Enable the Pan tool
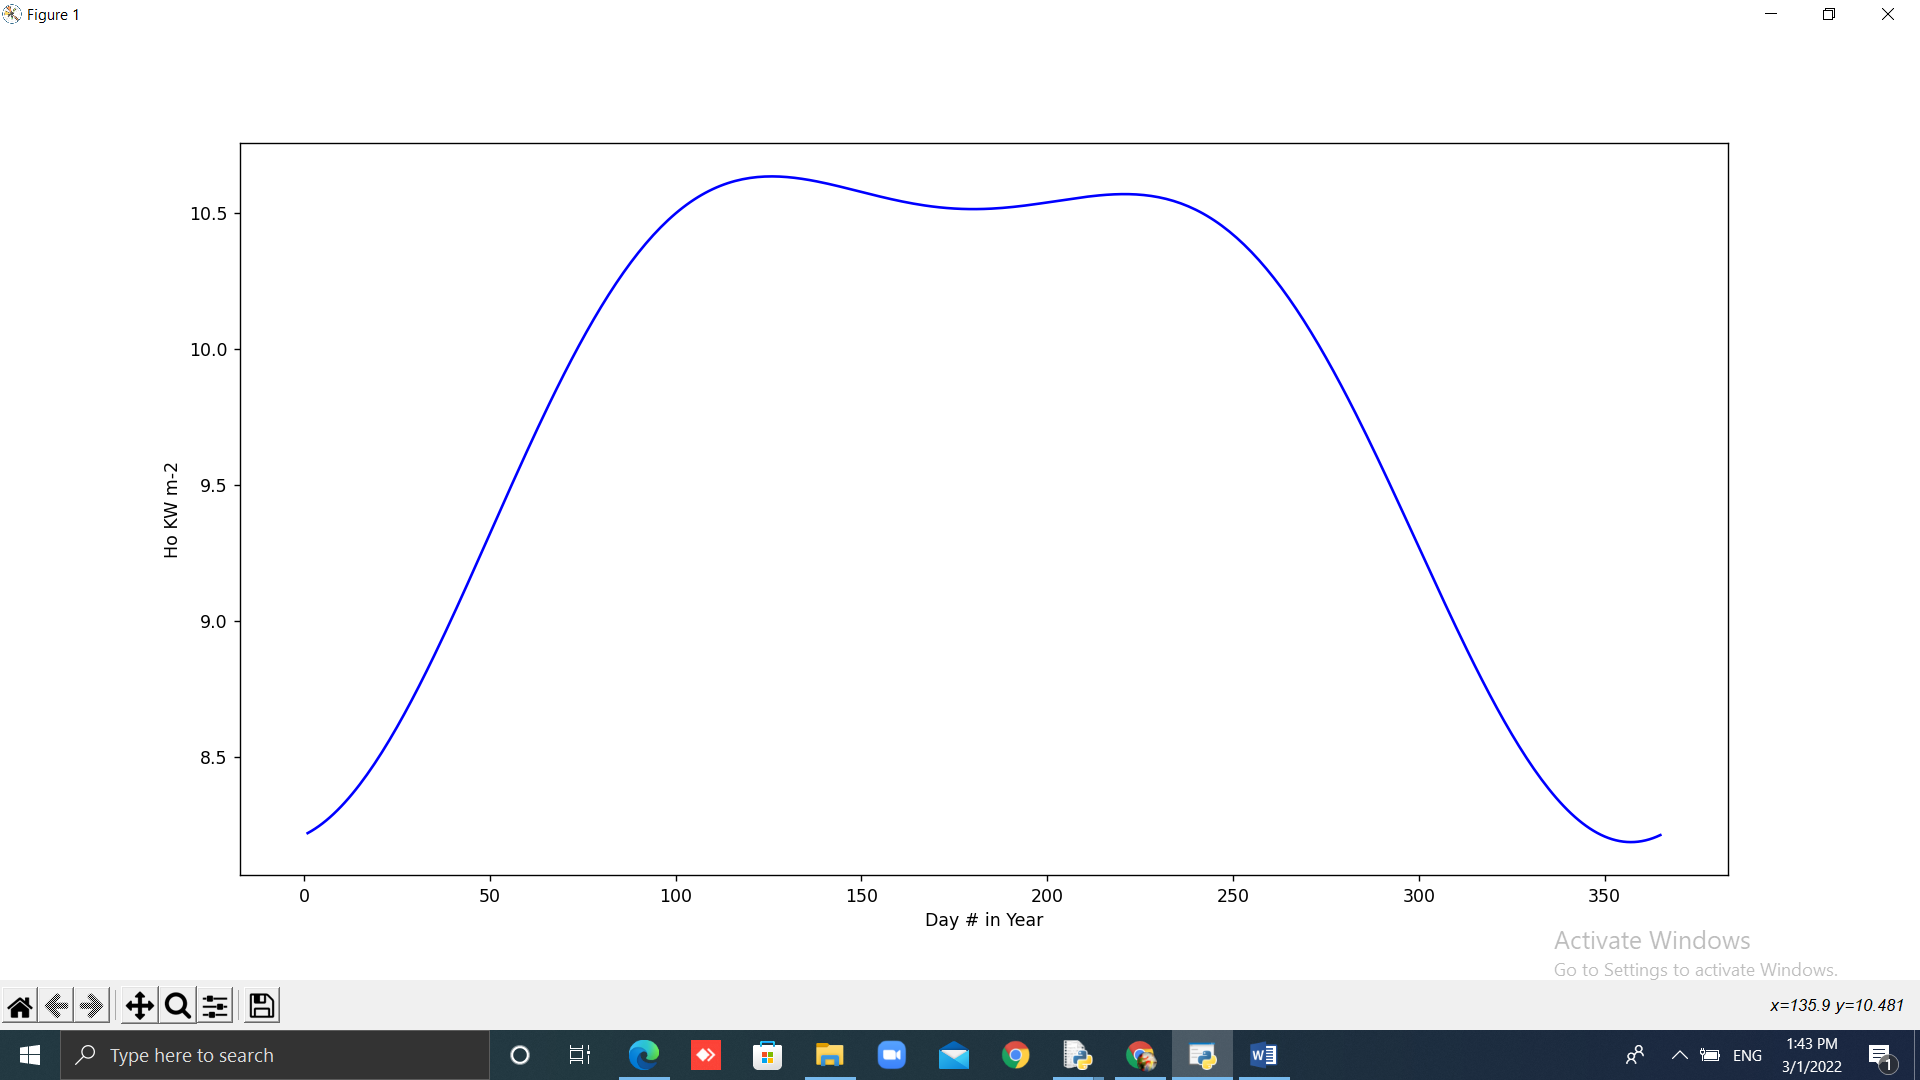This screenshot has height=1080, width=1920. point(139,1005)
